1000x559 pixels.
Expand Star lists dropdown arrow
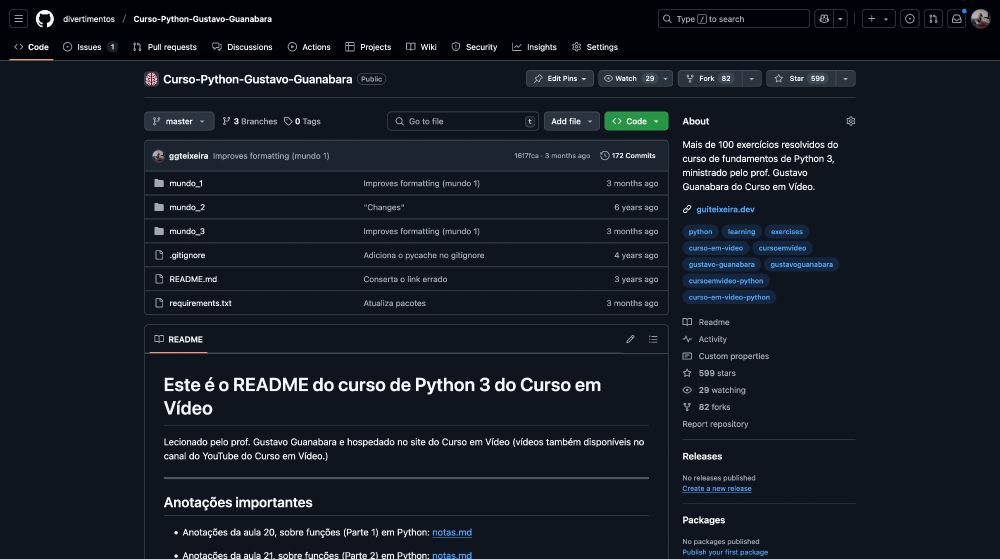click(846, 78)
